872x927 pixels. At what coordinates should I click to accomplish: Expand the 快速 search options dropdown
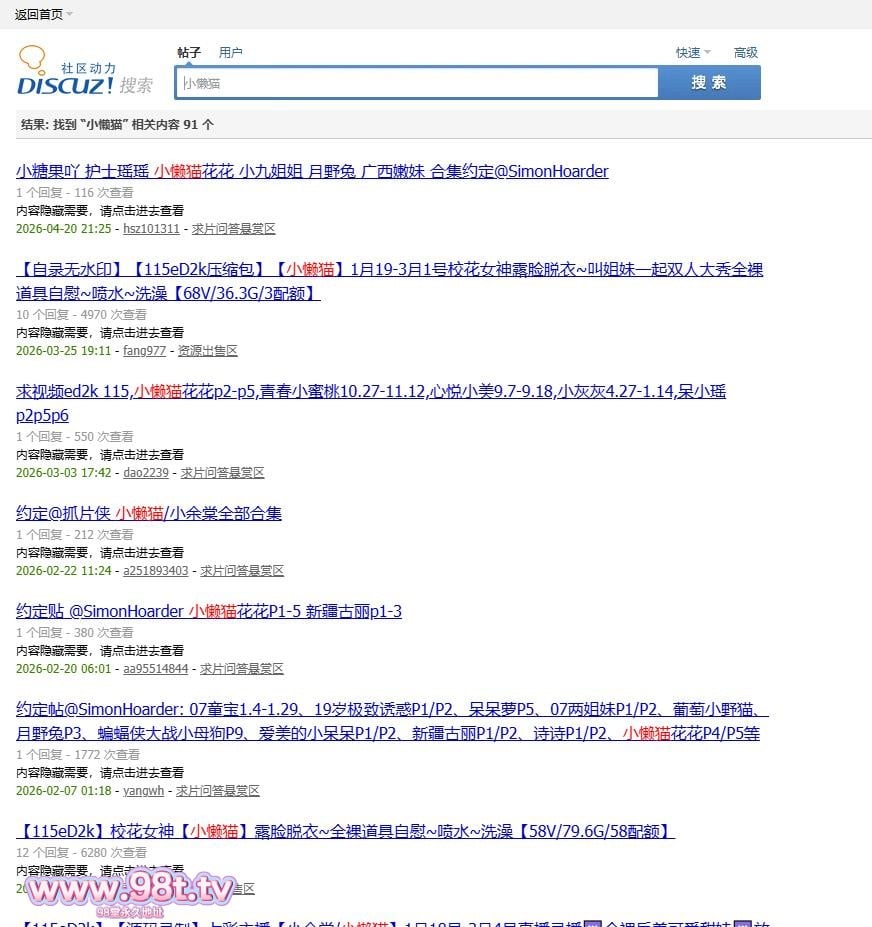tap(693, 52)
